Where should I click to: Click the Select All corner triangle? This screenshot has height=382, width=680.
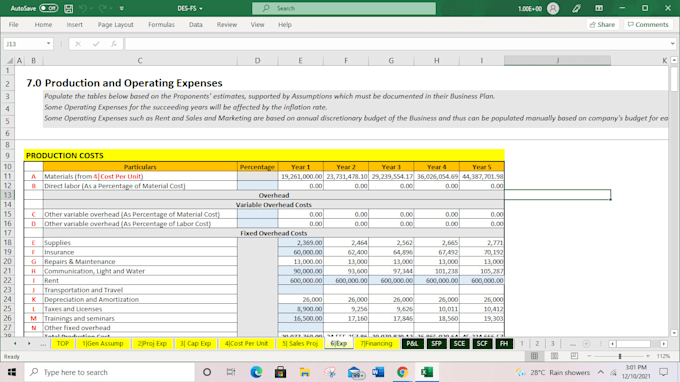[10, 61]
